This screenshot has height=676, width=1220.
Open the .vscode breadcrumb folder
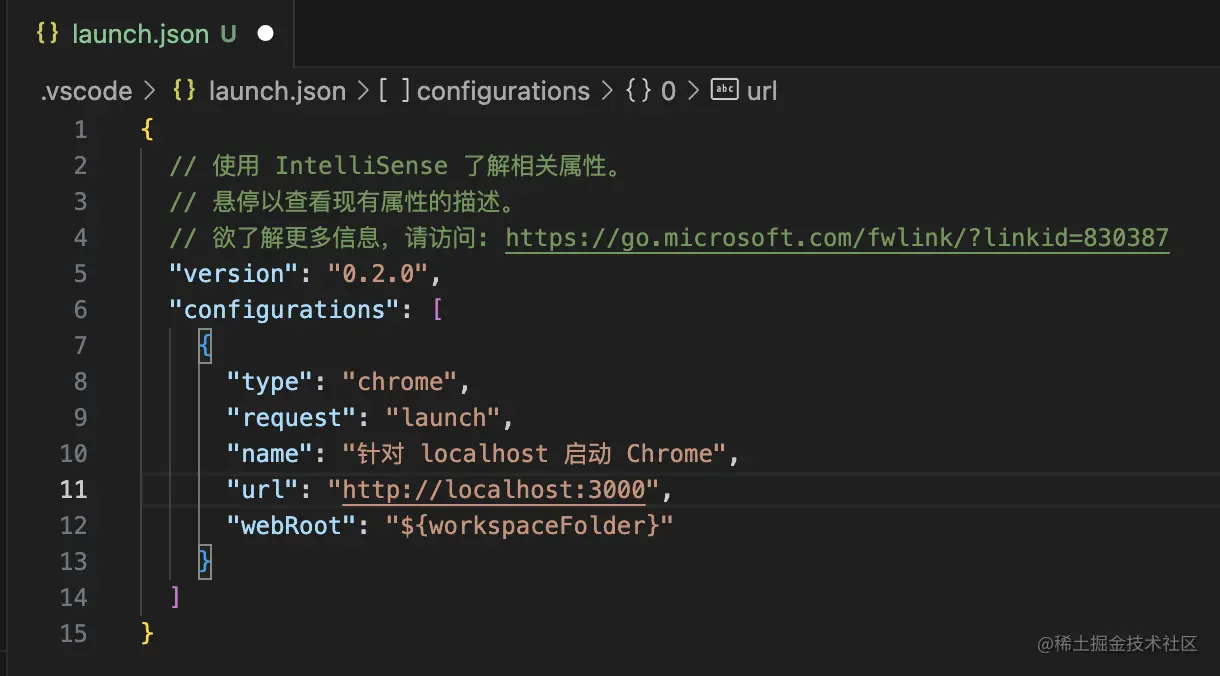point(86,91)
